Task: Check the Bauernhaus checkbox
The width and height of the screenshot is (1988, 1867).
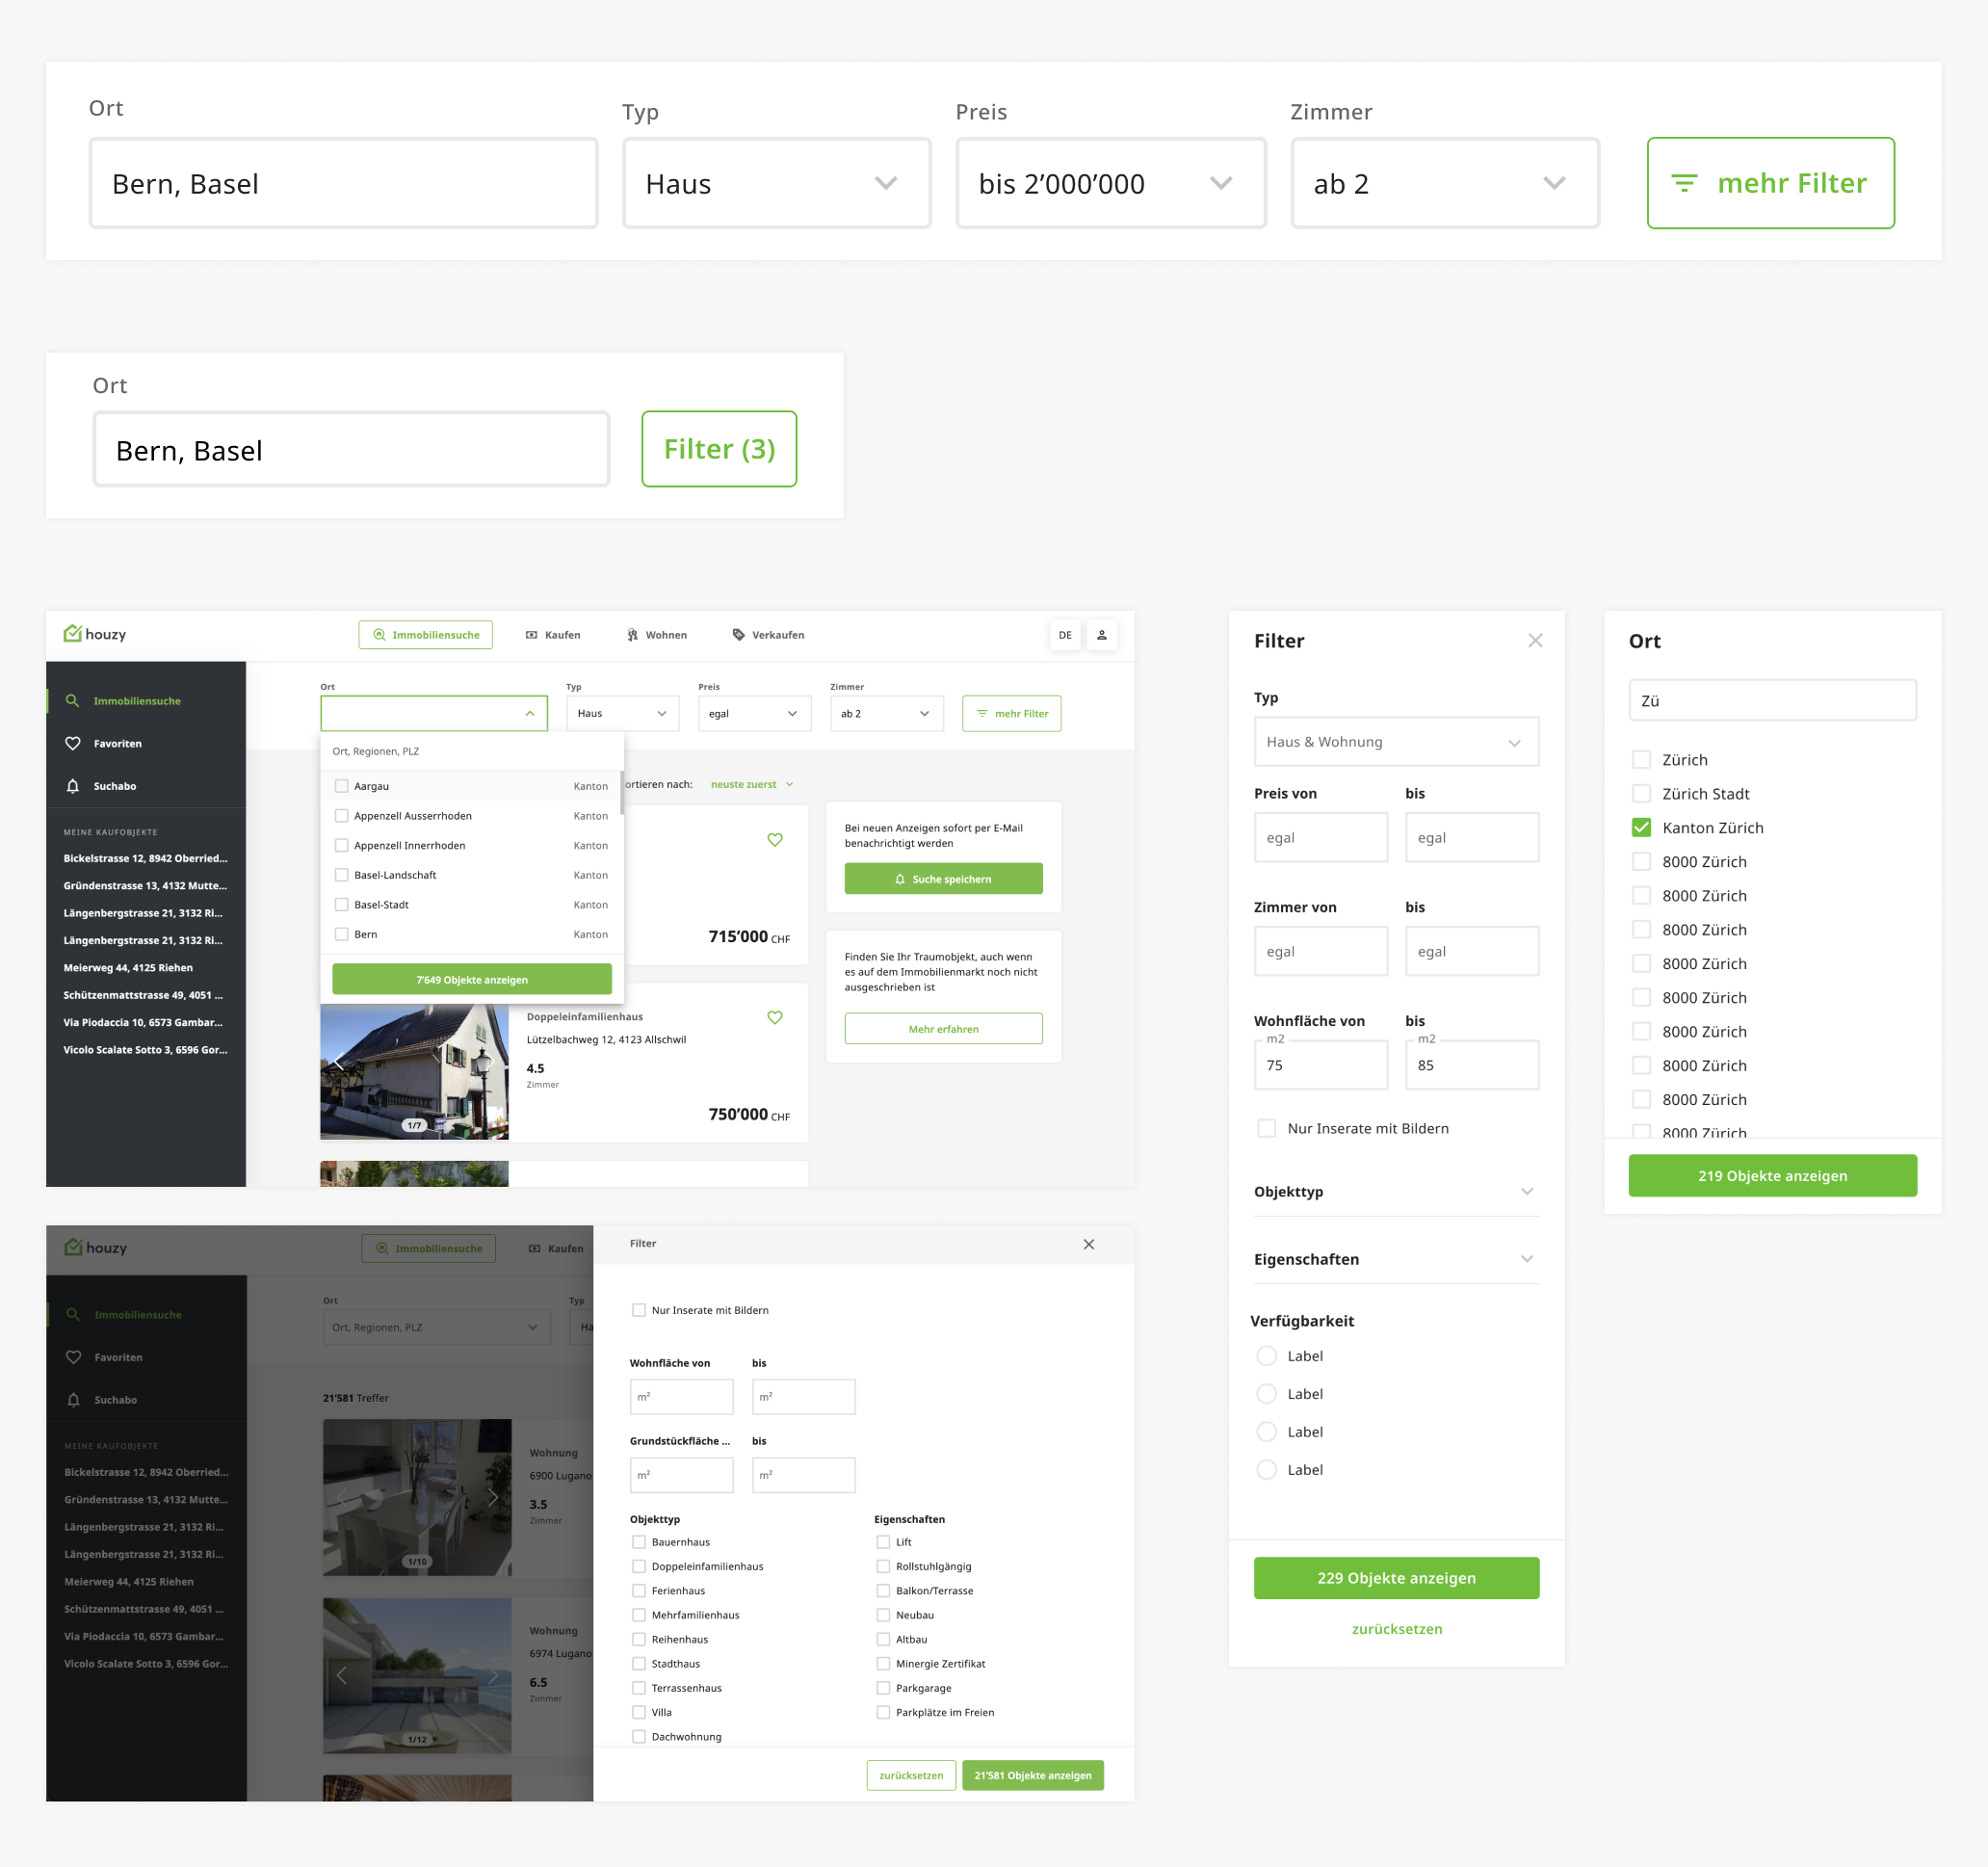Action: [x=639, y=1542]
